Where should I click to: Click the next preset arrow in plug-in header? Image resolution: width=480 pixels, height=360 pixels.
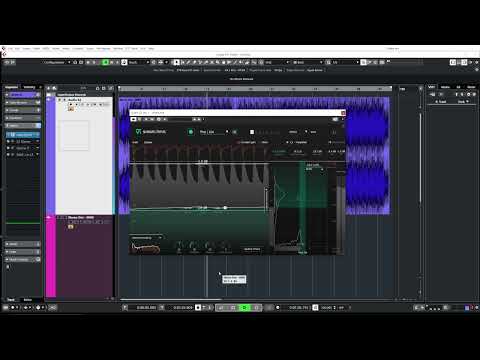[x=199, y=119]
